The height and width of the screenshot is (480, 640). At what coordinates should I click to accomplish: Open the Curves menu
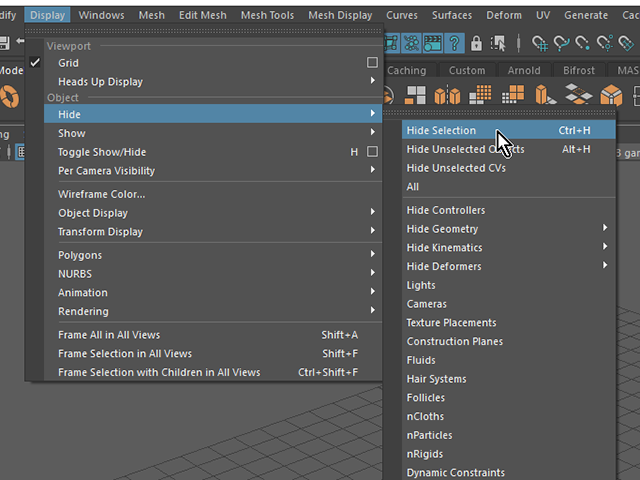(402, 16)
